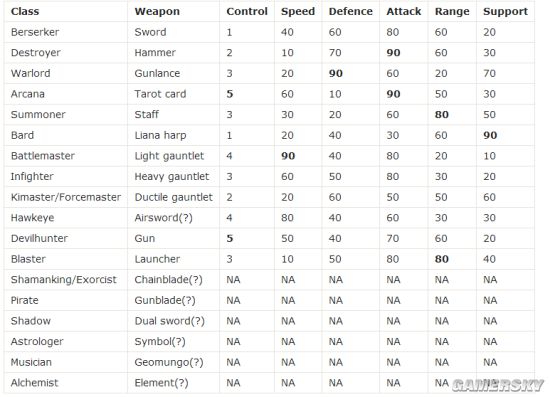Select the Devilhunter Control value 5
The width and height of the screenshot is (550, 397).
(230, 238)
